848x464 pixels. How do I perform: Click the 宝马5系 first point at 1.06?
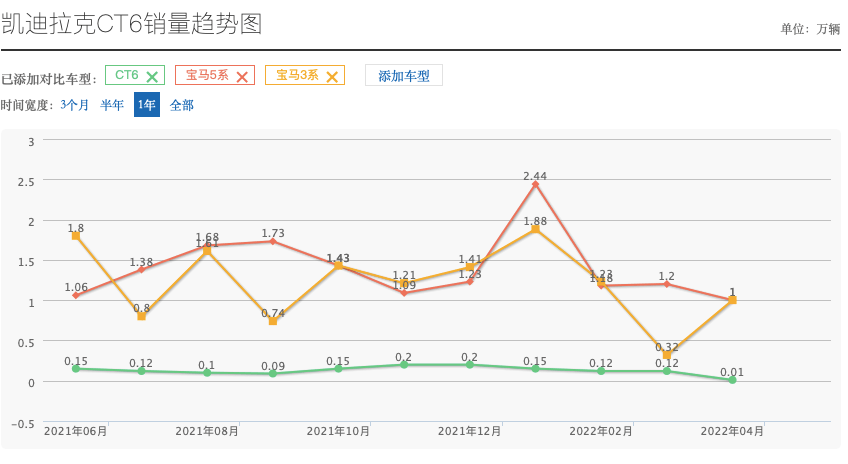point(76,295)
